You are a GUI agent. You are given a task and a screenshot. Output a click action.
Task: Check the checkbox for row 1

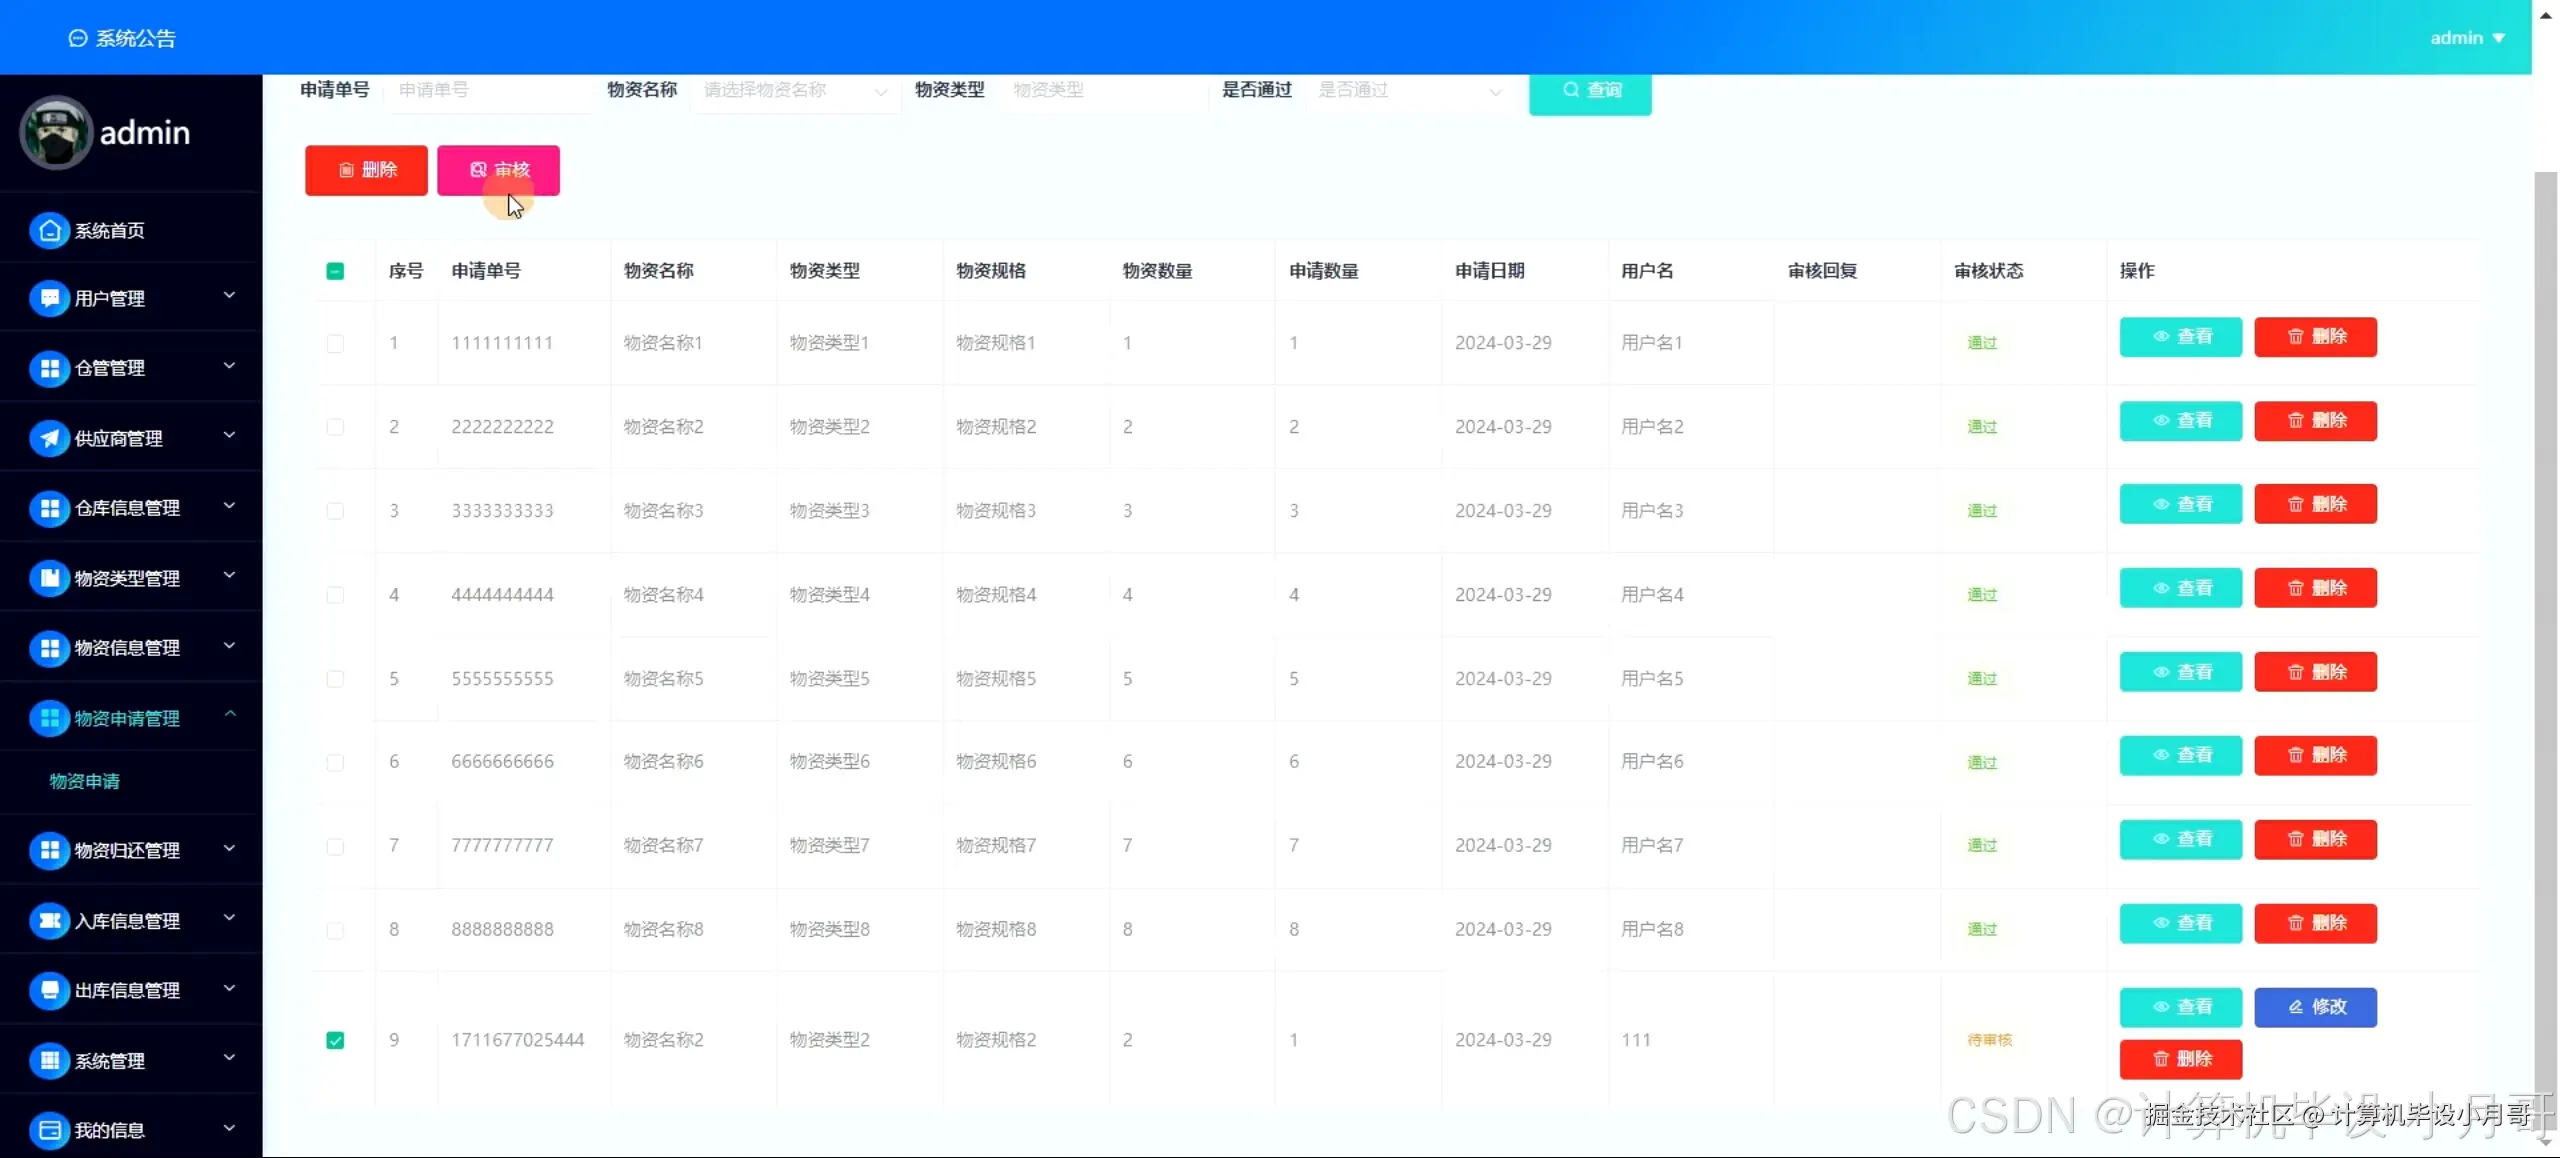pos(335,343)
